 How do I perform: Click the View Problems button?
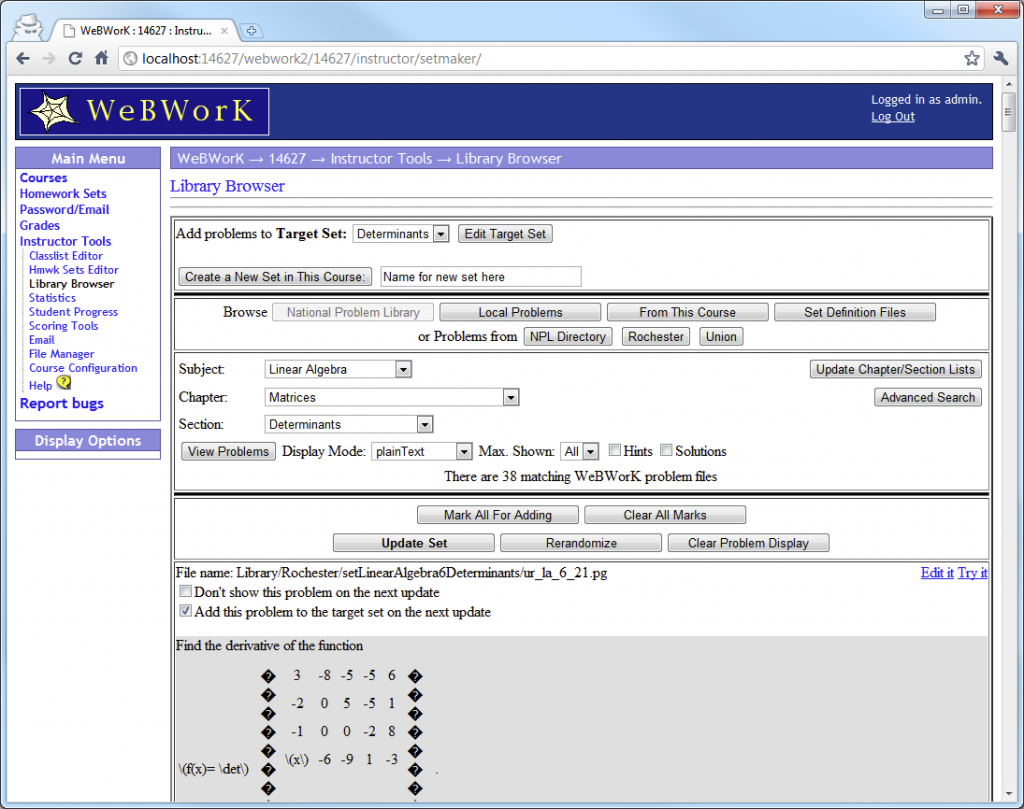tap(228, 451)
